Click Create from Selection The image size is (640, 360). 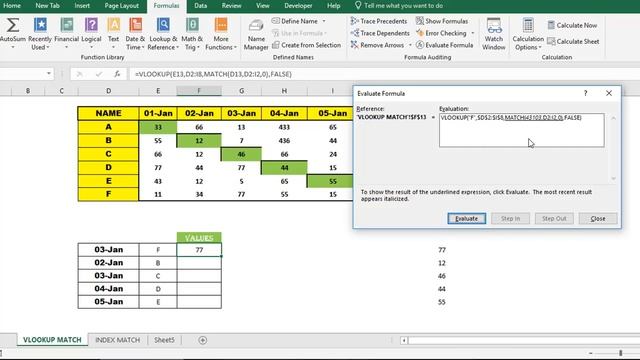307,45
